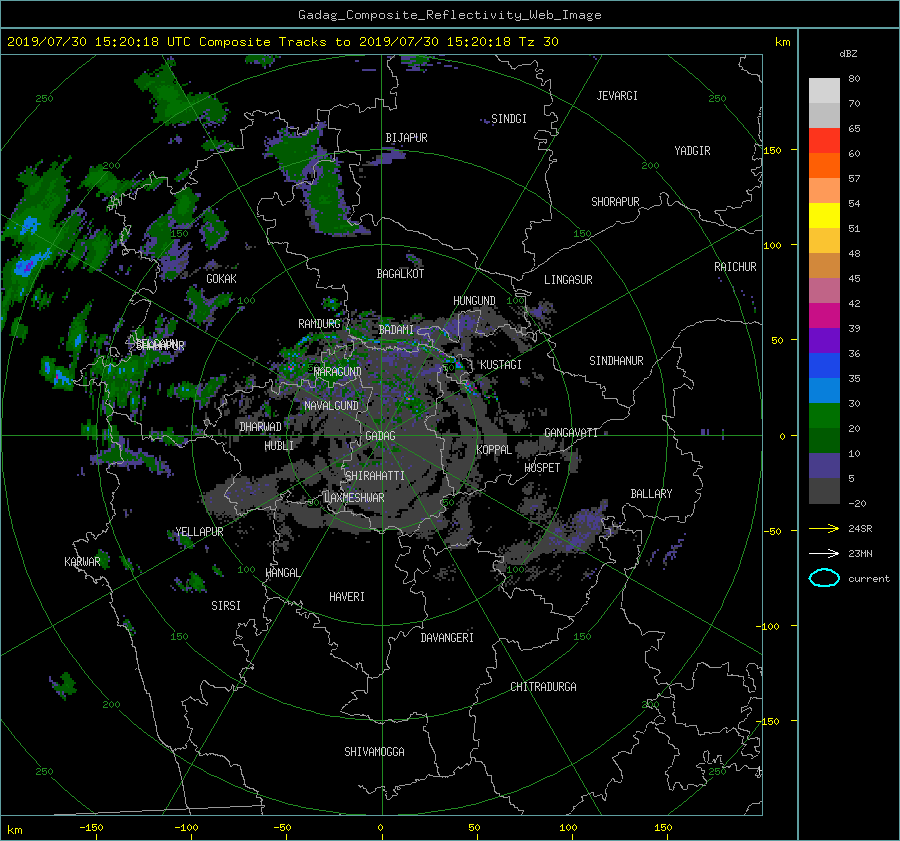Screen dimensions: 900x841
Task: Click the KUSTAGI city label
Action: click(501, 365)
